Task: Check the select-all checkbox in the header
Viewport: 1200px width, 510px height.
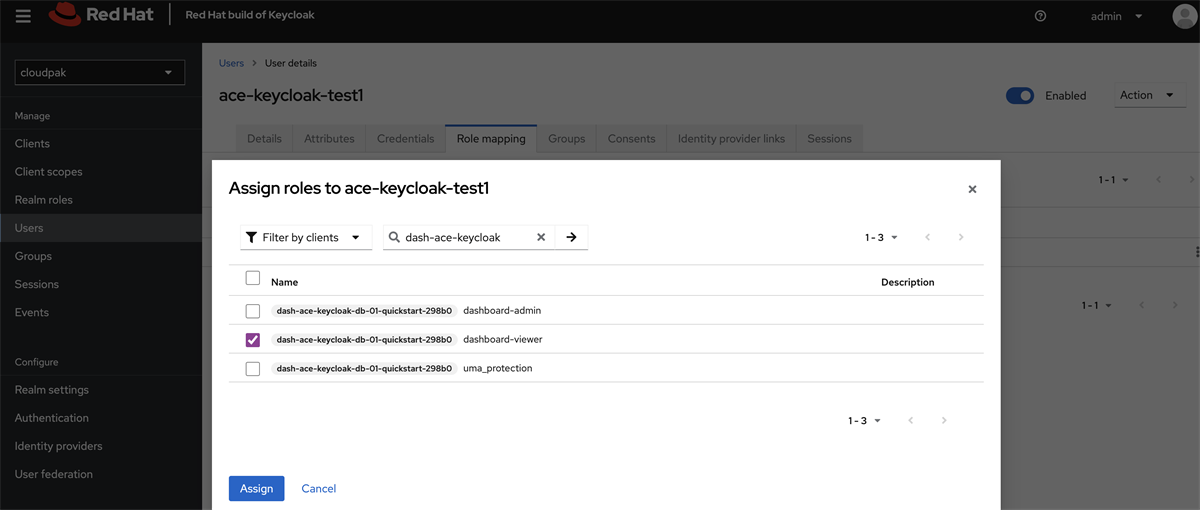Action: pos(253,278)
